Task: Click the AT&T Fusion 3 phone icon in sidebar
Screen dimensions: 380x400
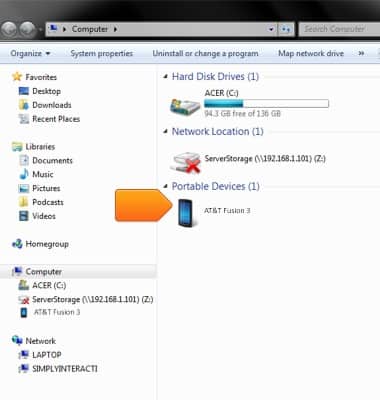Action: click(24, 313)
